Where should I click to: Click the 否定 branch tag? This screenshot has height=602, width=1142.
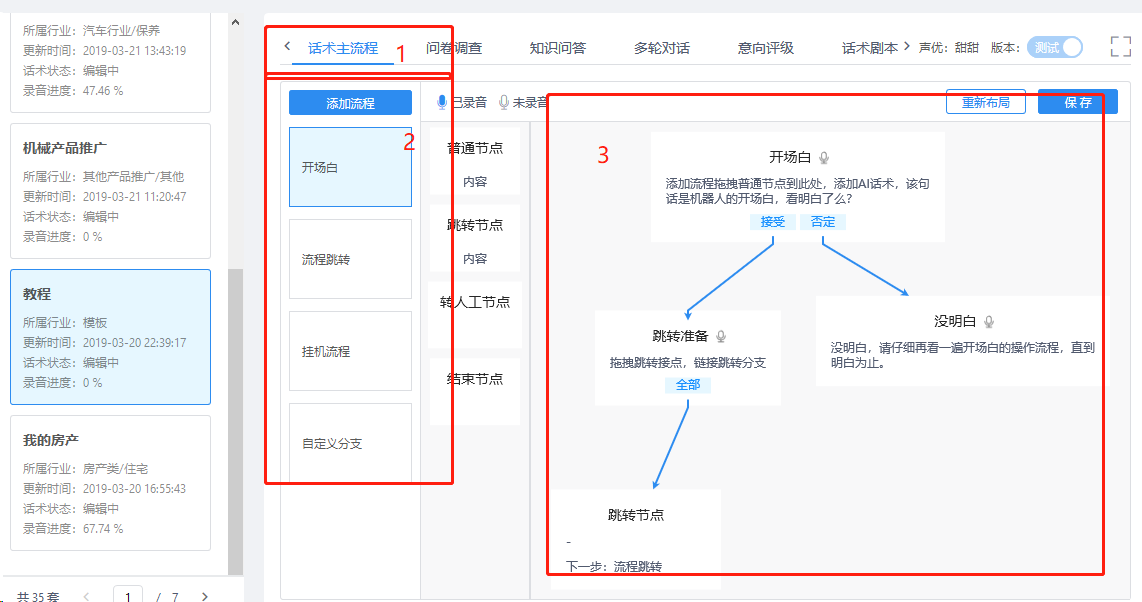(823, 221)
